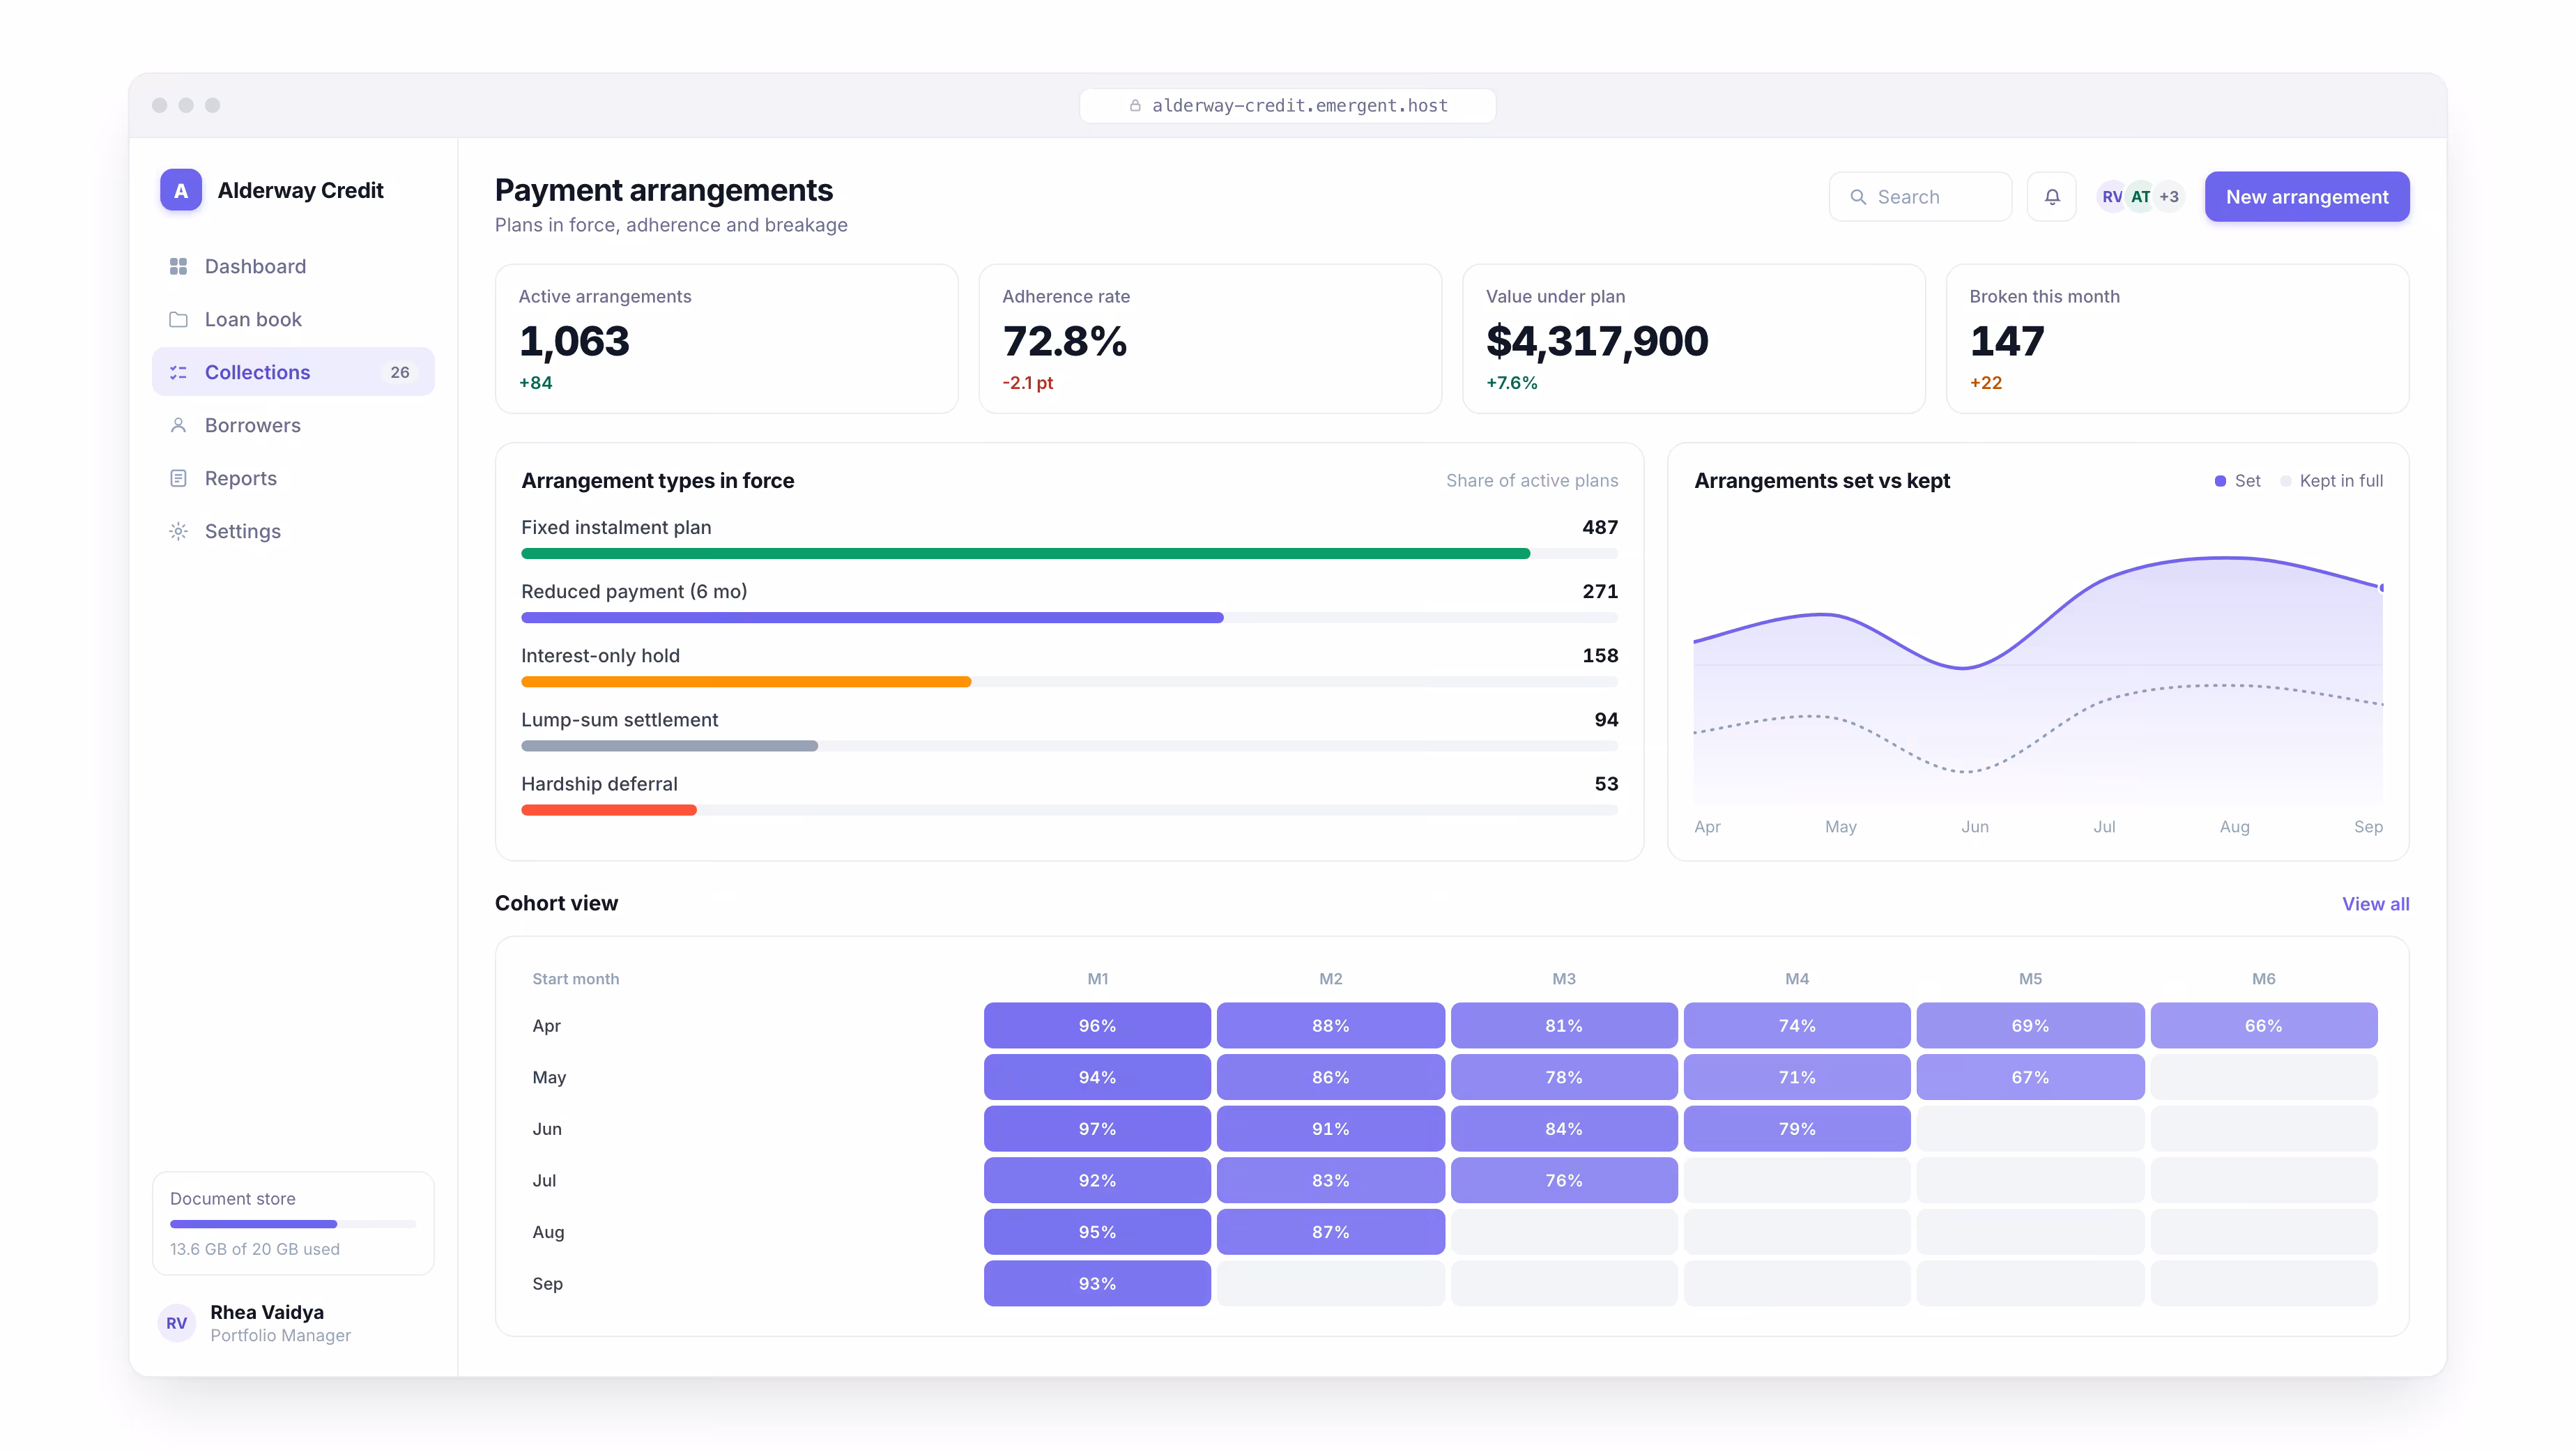The height and width of the screenshot is (1450, 2576).
Task: Click the Active arrangements card
Action: click(726, 339)
